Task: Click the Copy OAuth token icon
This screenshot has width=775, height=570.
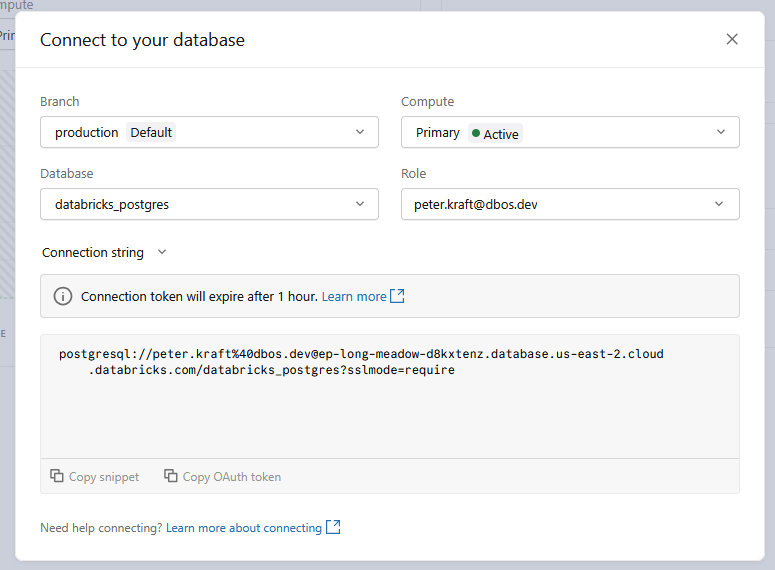Action: click(x=171, y=477)
